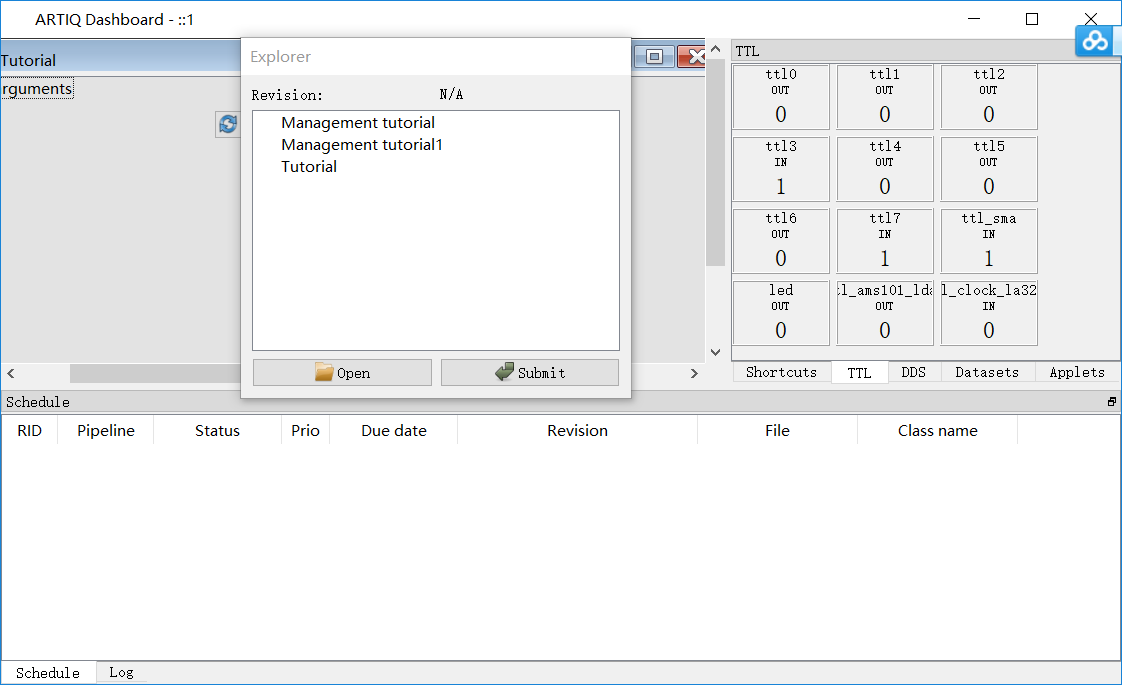1122x685 pixels.
Task: Select Management tutorial in Explorer list
Action: [x=358, y=122]
